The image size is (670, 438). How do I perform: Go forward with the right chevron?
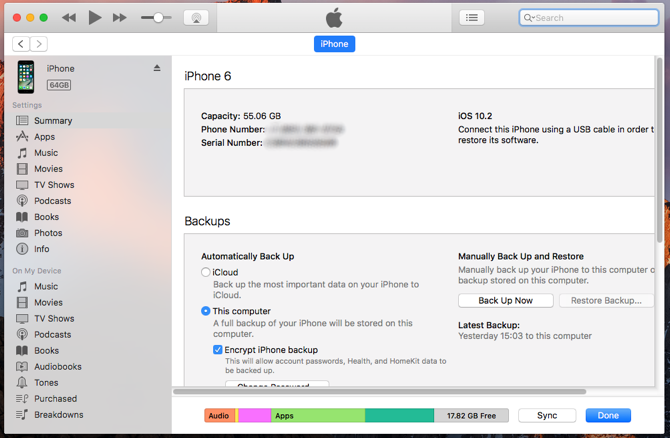tap(38, 44)
